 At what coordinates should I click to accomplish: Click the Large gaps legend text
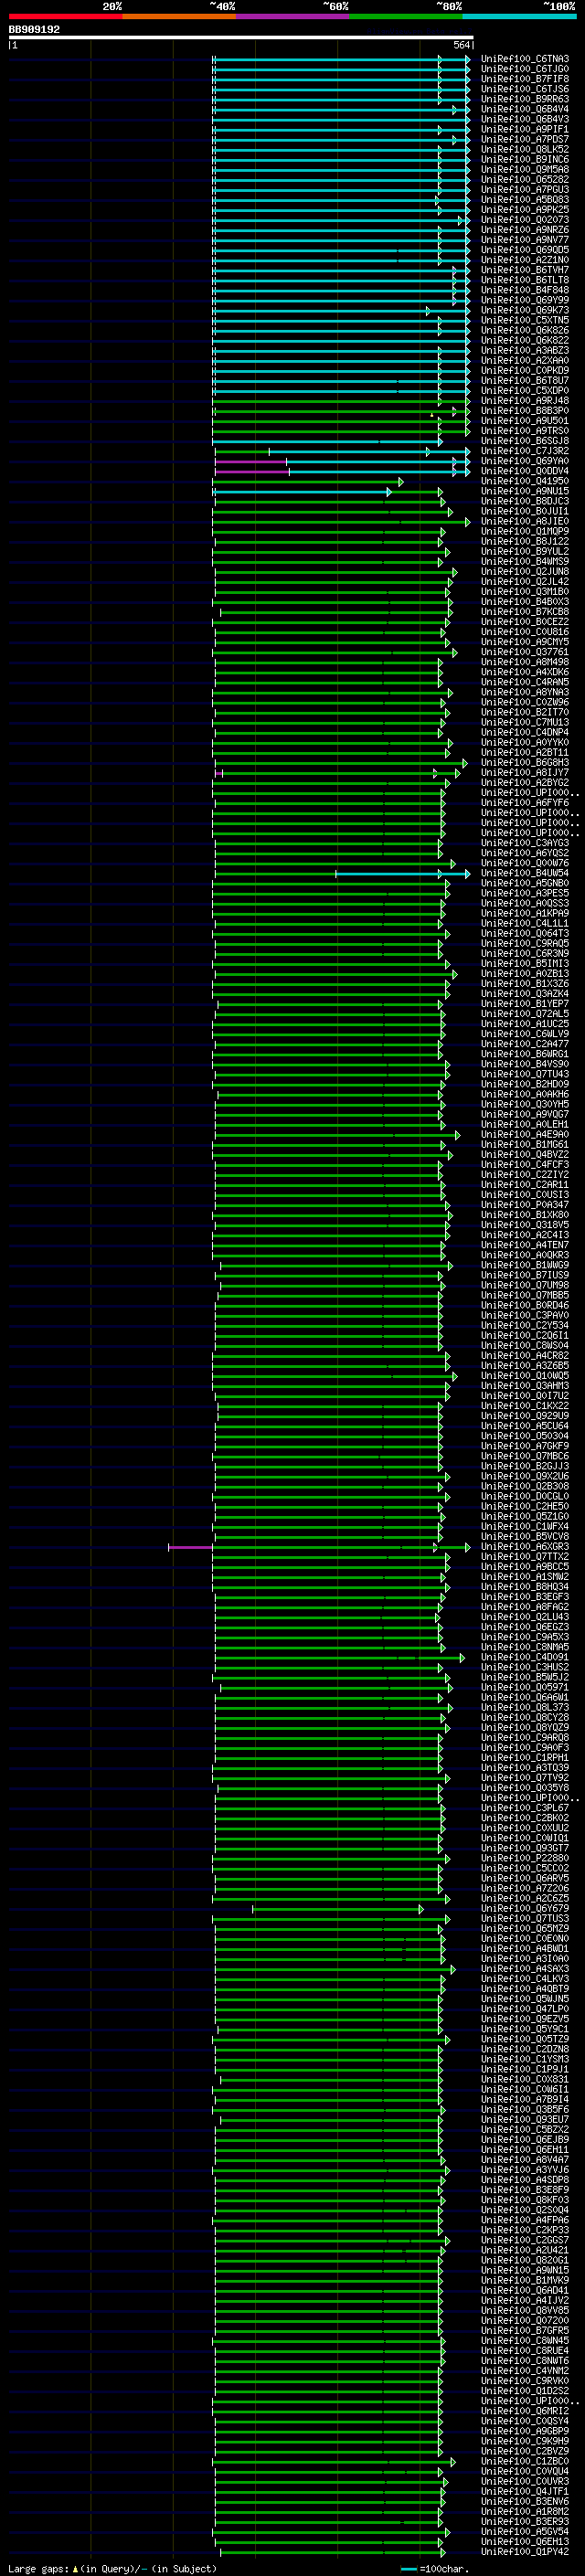point(112,2568)
